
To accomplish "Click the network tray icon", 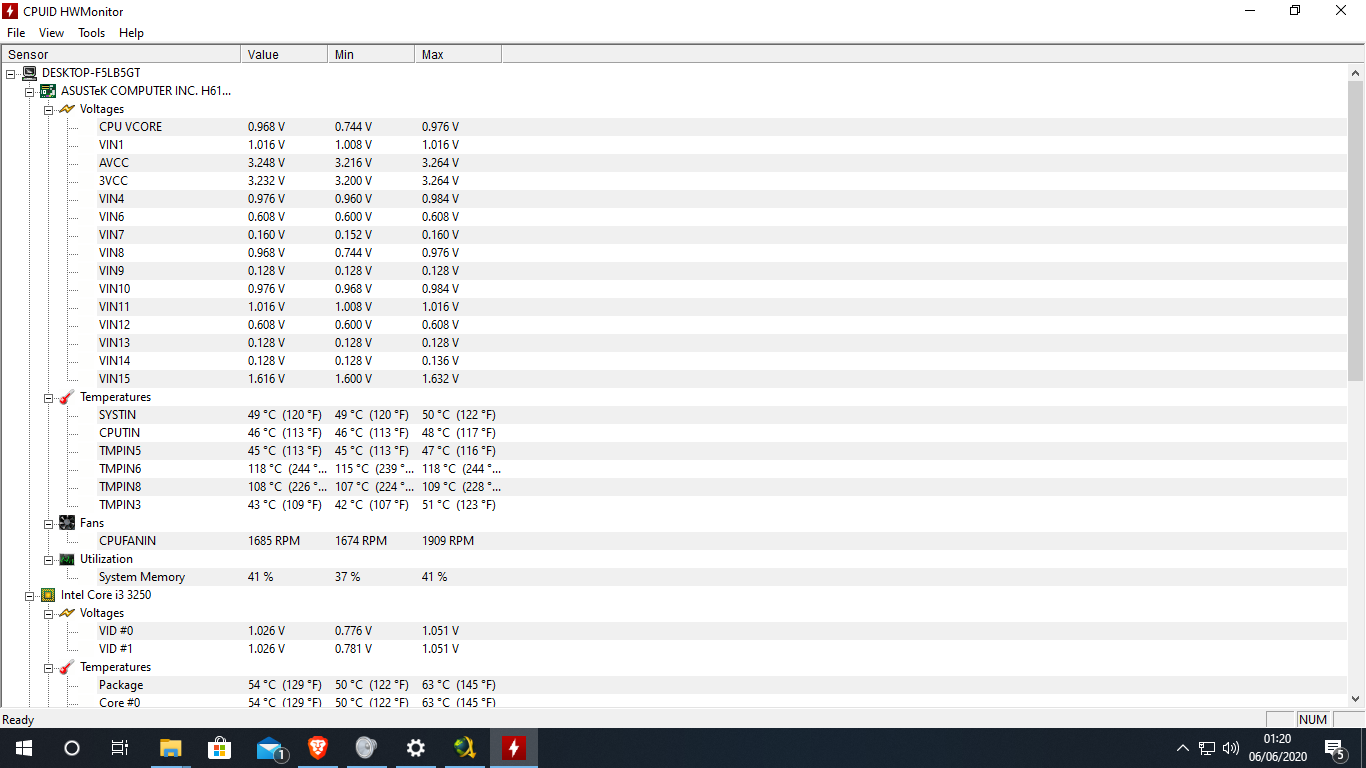I will coord(1207,748).
